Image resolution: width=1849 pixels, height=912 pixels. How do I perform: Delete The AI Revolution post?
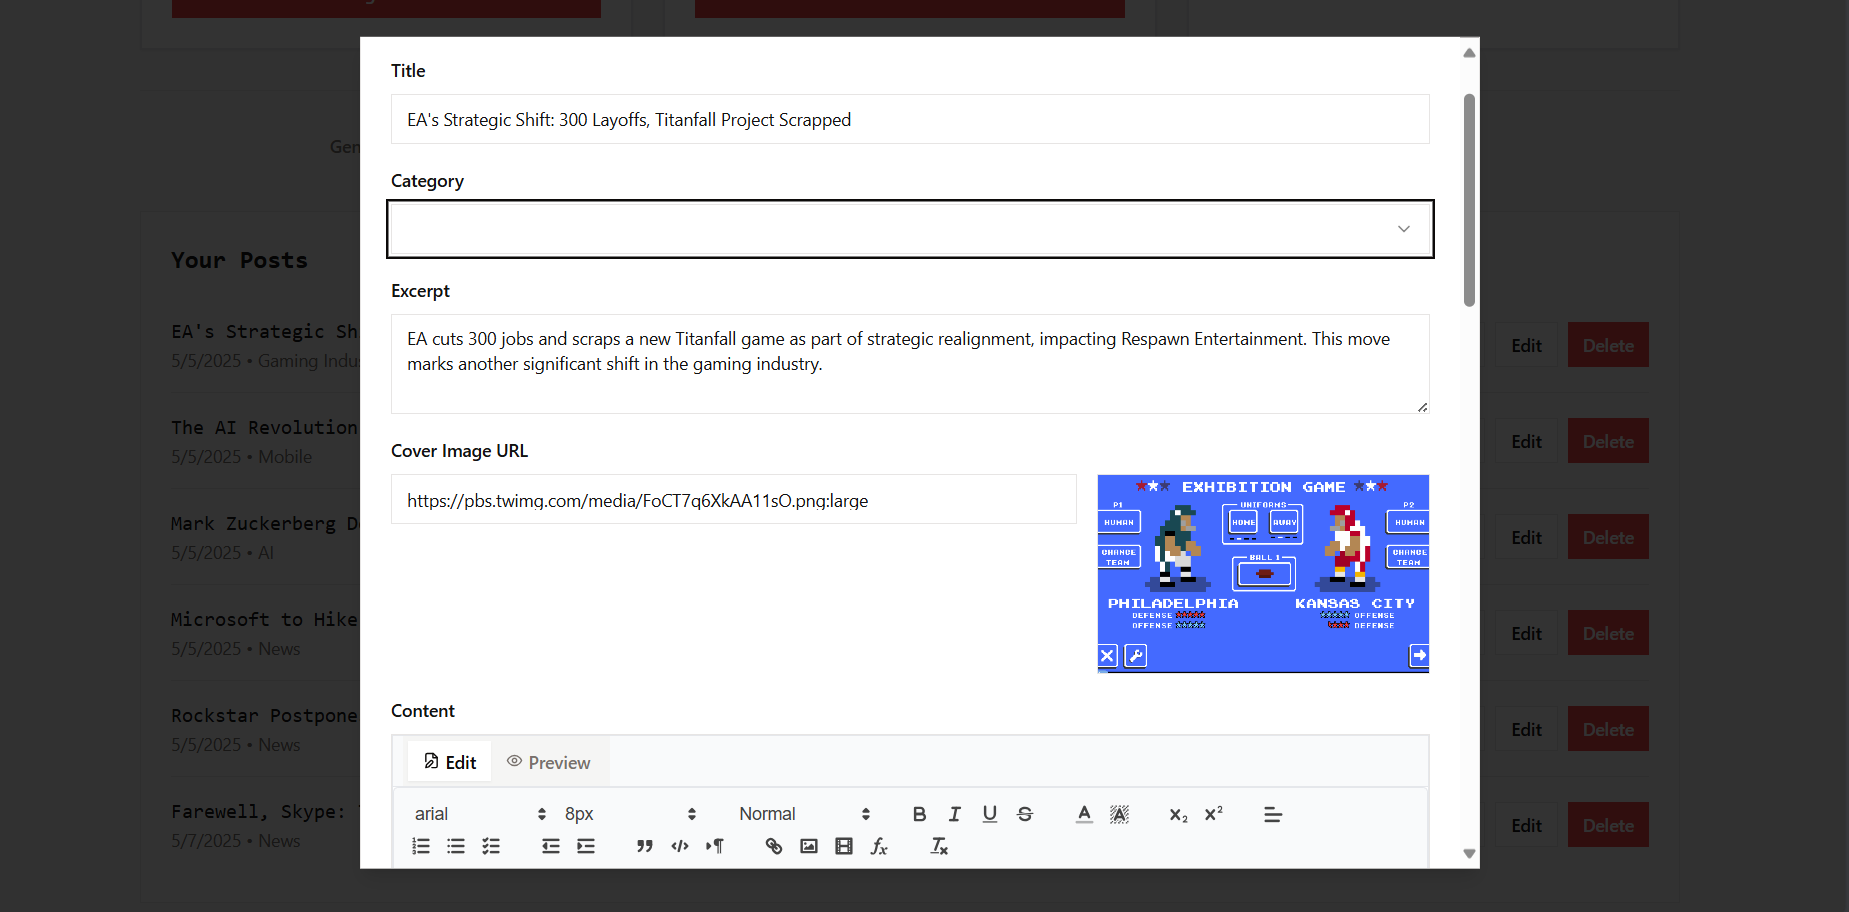coord(1608,441)
